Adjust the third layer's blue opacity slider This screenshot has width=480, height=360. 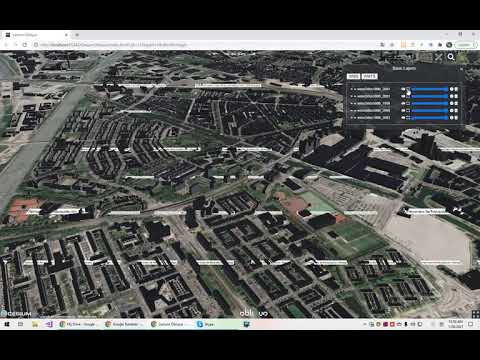tap(430, 103)
